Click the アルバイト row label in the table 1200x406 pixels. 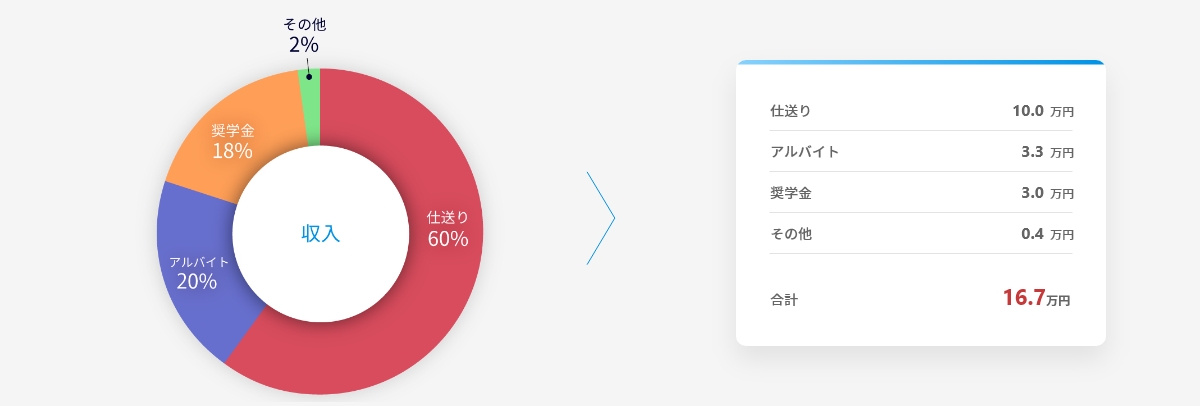point(804,152)
